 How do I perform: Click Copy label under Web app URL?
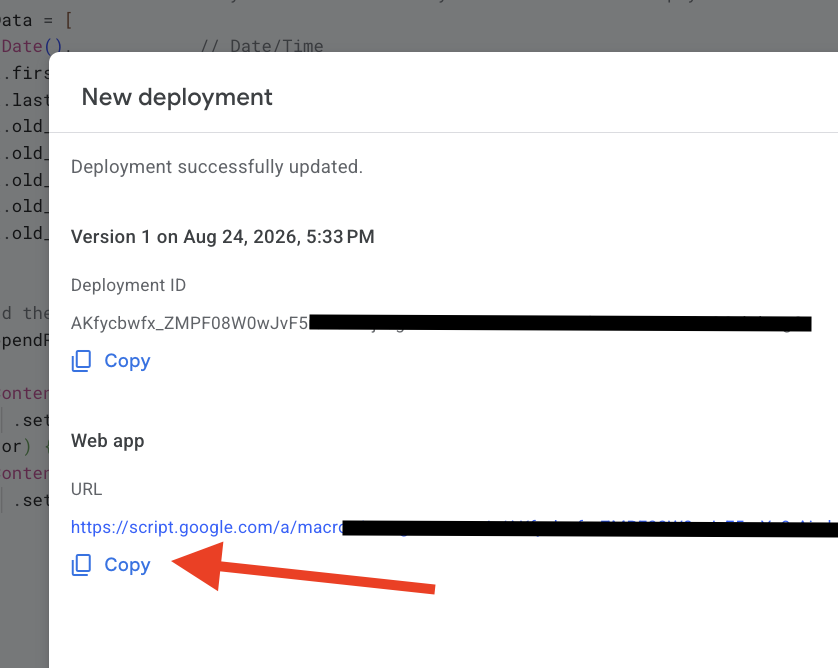[127, 565]
